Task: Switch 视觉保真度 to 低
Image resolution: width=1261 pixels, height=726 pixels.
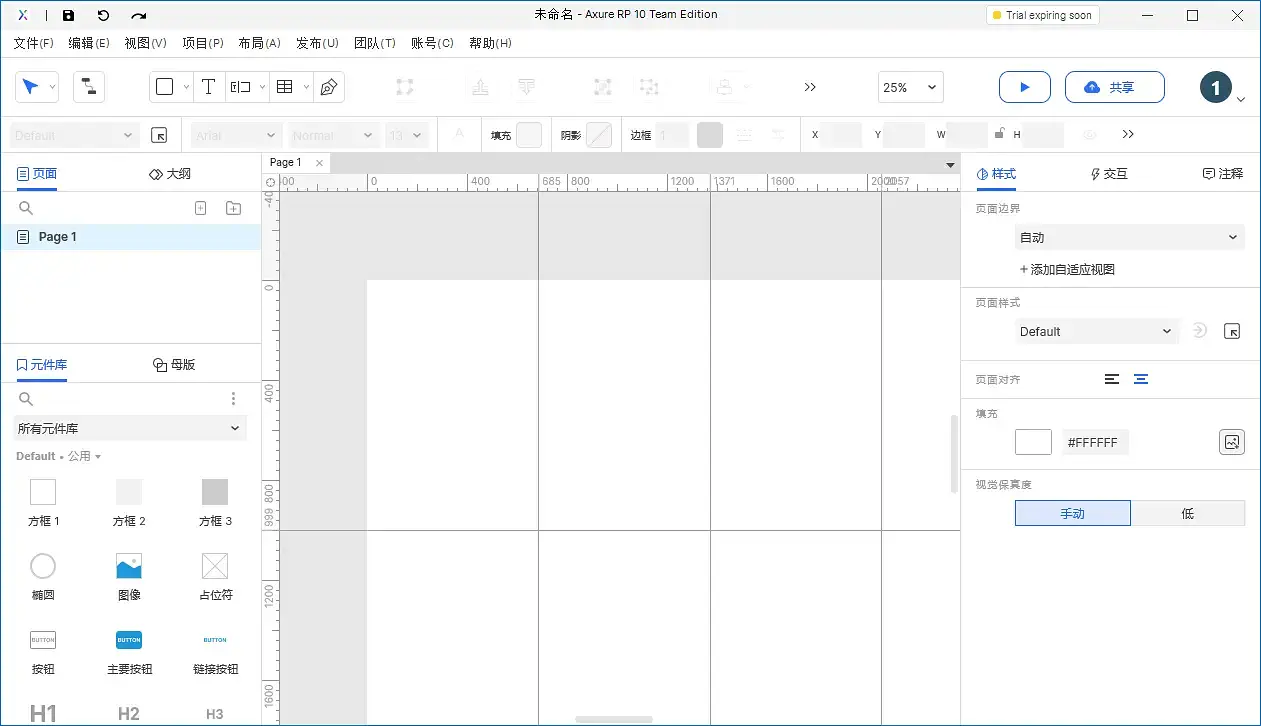Action: [1188, 512]
